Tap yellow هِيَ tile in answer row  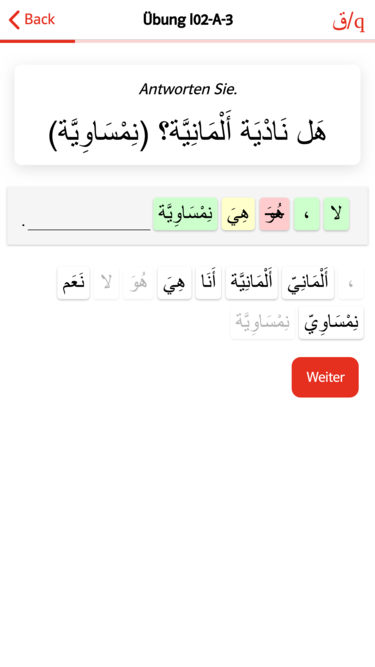[238, 214]
